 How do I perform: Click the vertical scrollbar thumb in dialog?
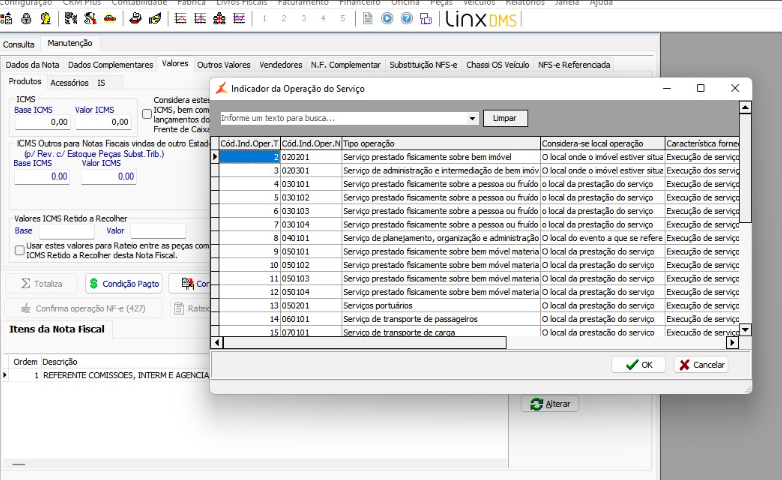pos(745,168)
